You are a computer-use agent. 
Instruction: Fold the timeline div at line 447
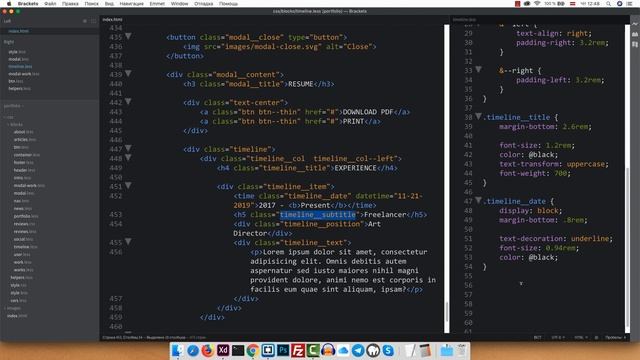(x=128, y=148)
